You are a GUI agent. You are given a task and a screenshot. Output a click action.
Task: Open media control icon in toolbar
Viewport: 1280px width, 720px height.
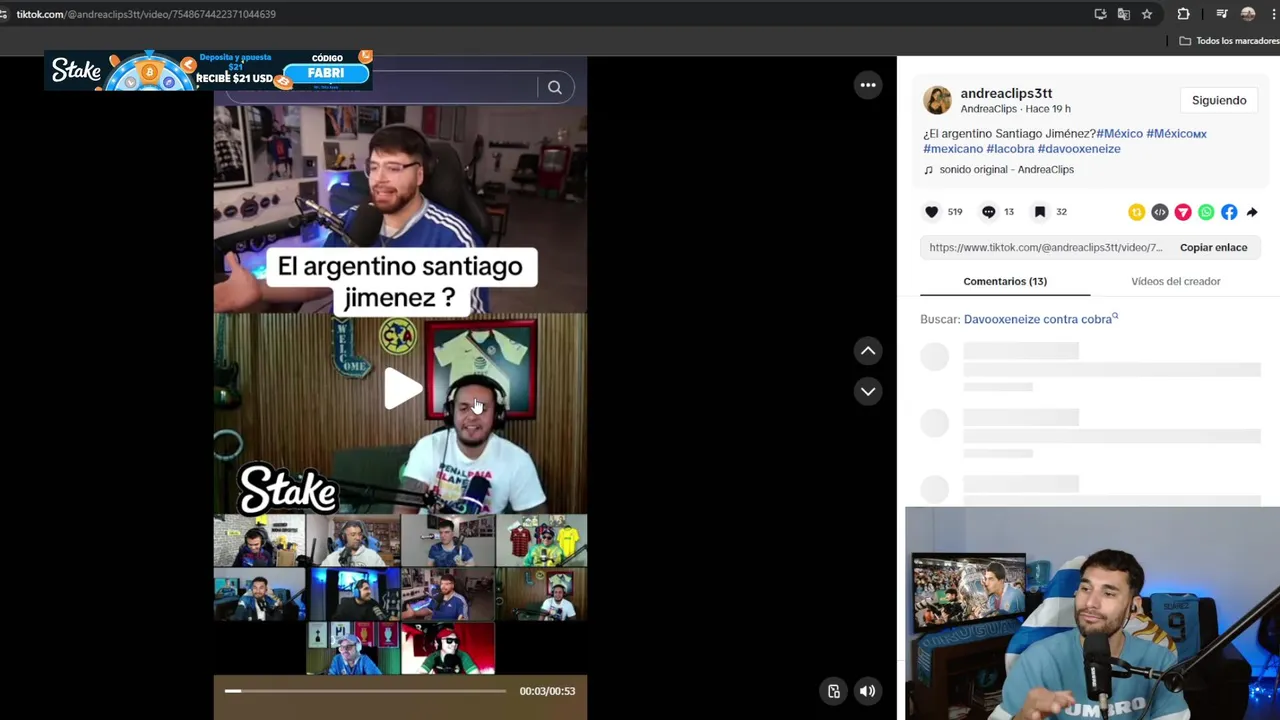click(x=1221, y=14)
